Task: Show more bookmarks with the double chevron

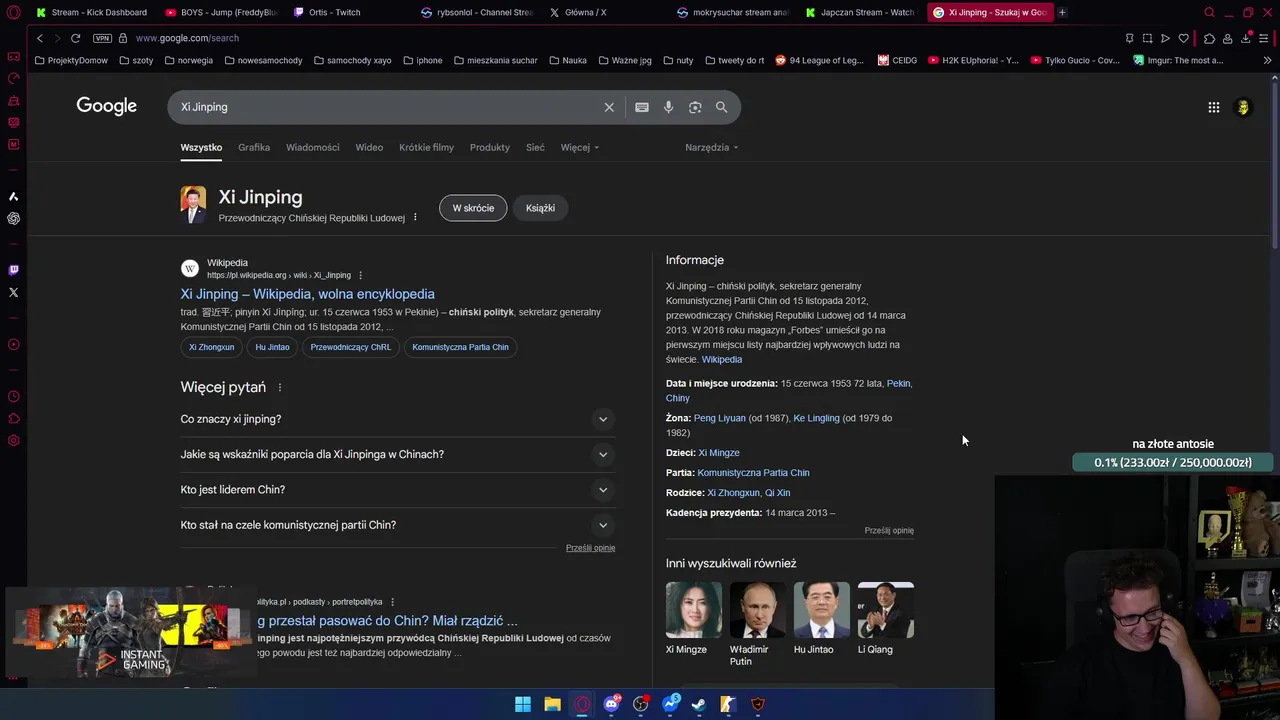Action: 1267,60
